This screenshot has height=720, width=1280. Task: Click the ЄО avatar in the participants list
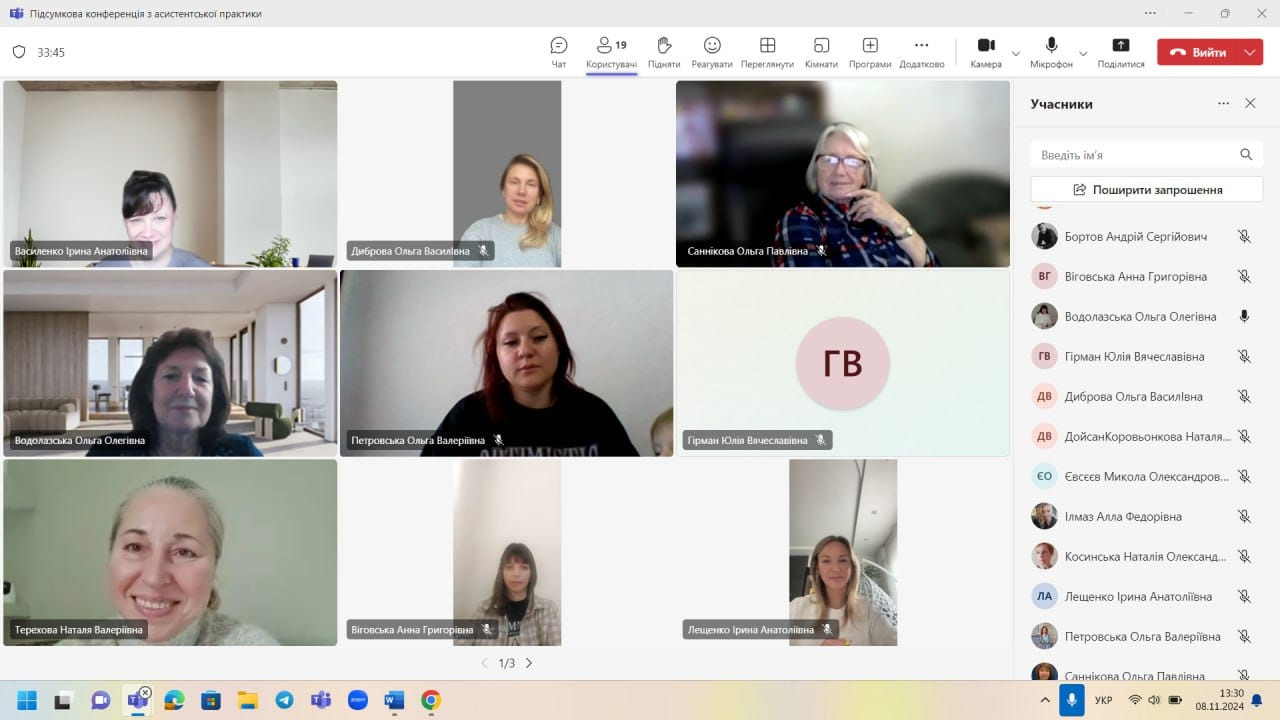coord(1044,477)
